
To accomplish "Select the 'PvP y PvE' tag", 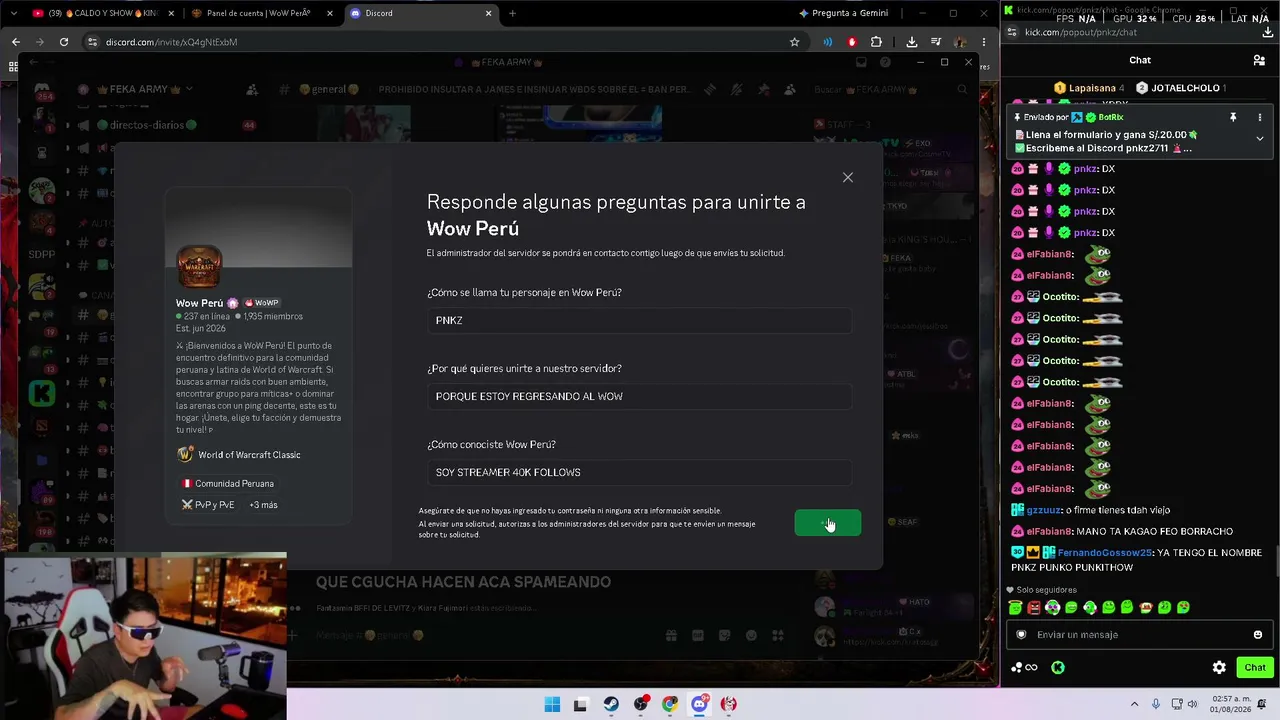I will 209,505.
